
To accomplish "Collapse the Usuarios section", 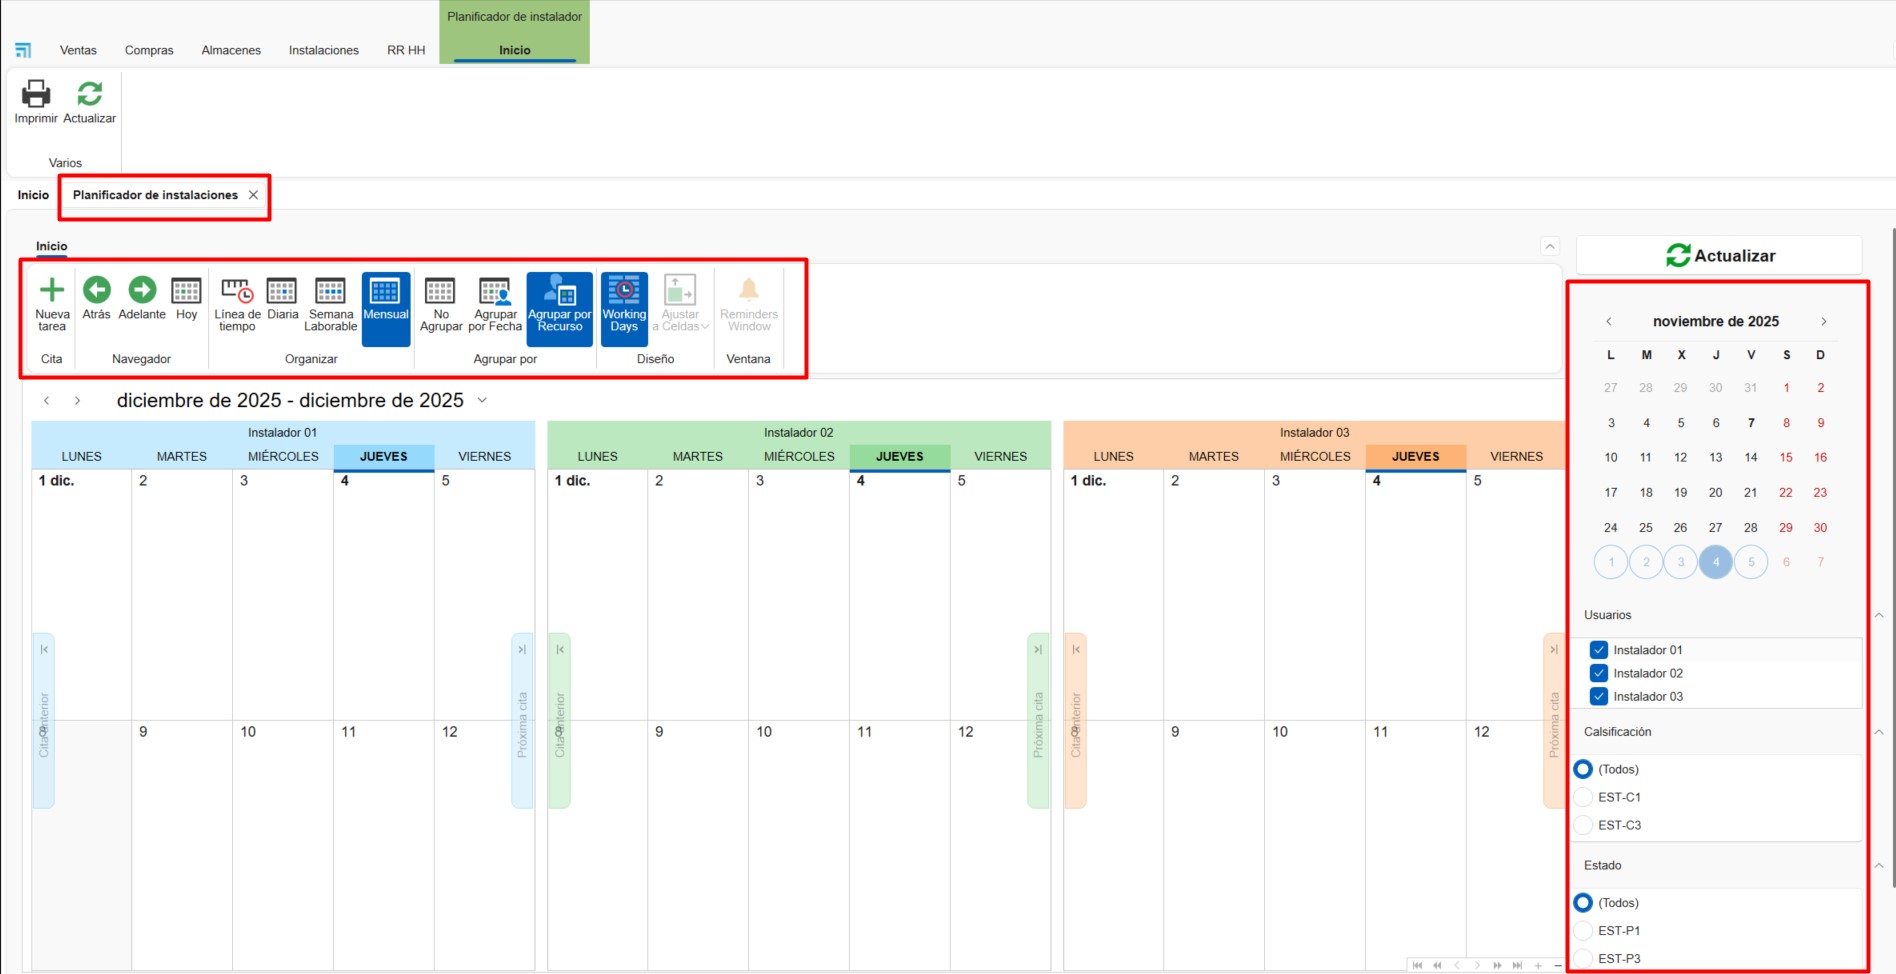I will click(1878, 615).
